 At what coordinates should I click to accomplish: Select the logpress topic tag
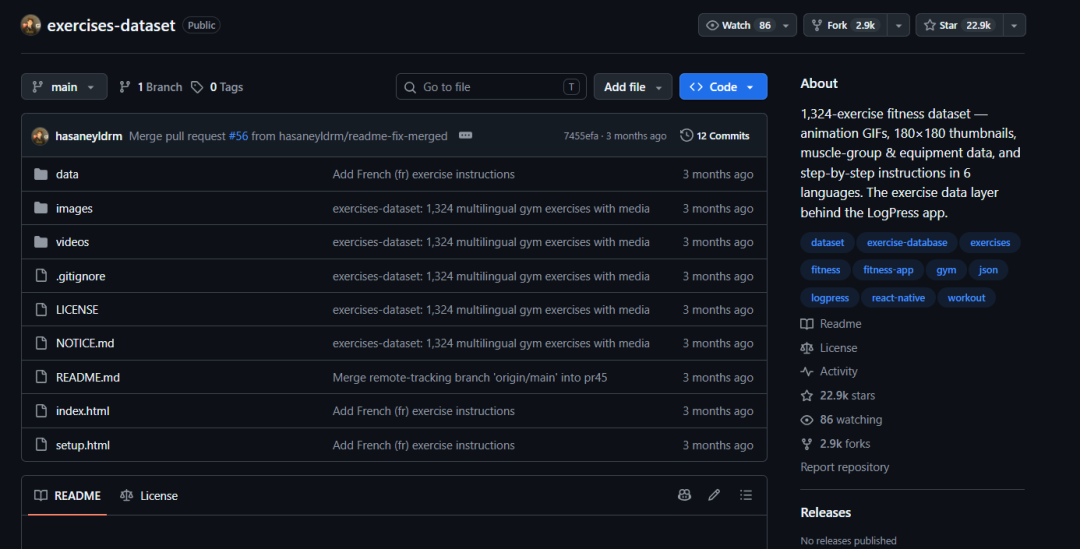[x=829, y=298]
